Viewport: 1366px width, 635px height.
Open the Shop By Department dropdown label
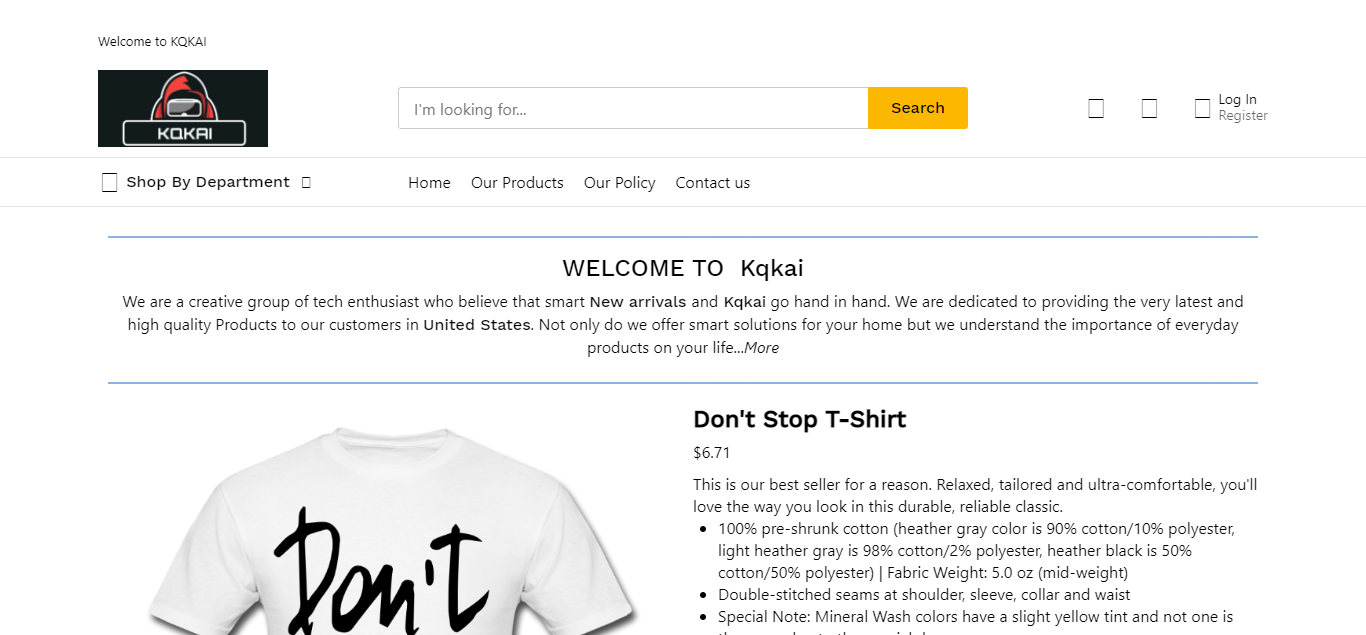point(208,182)
